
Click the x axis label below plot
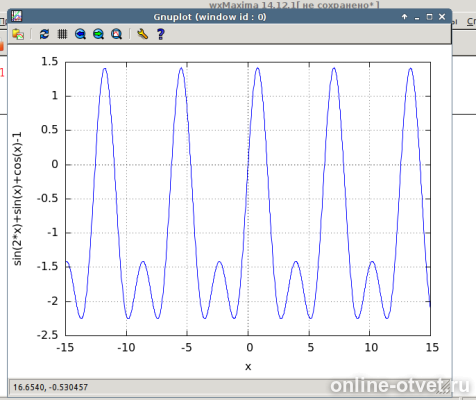click(x=248, y=367)
